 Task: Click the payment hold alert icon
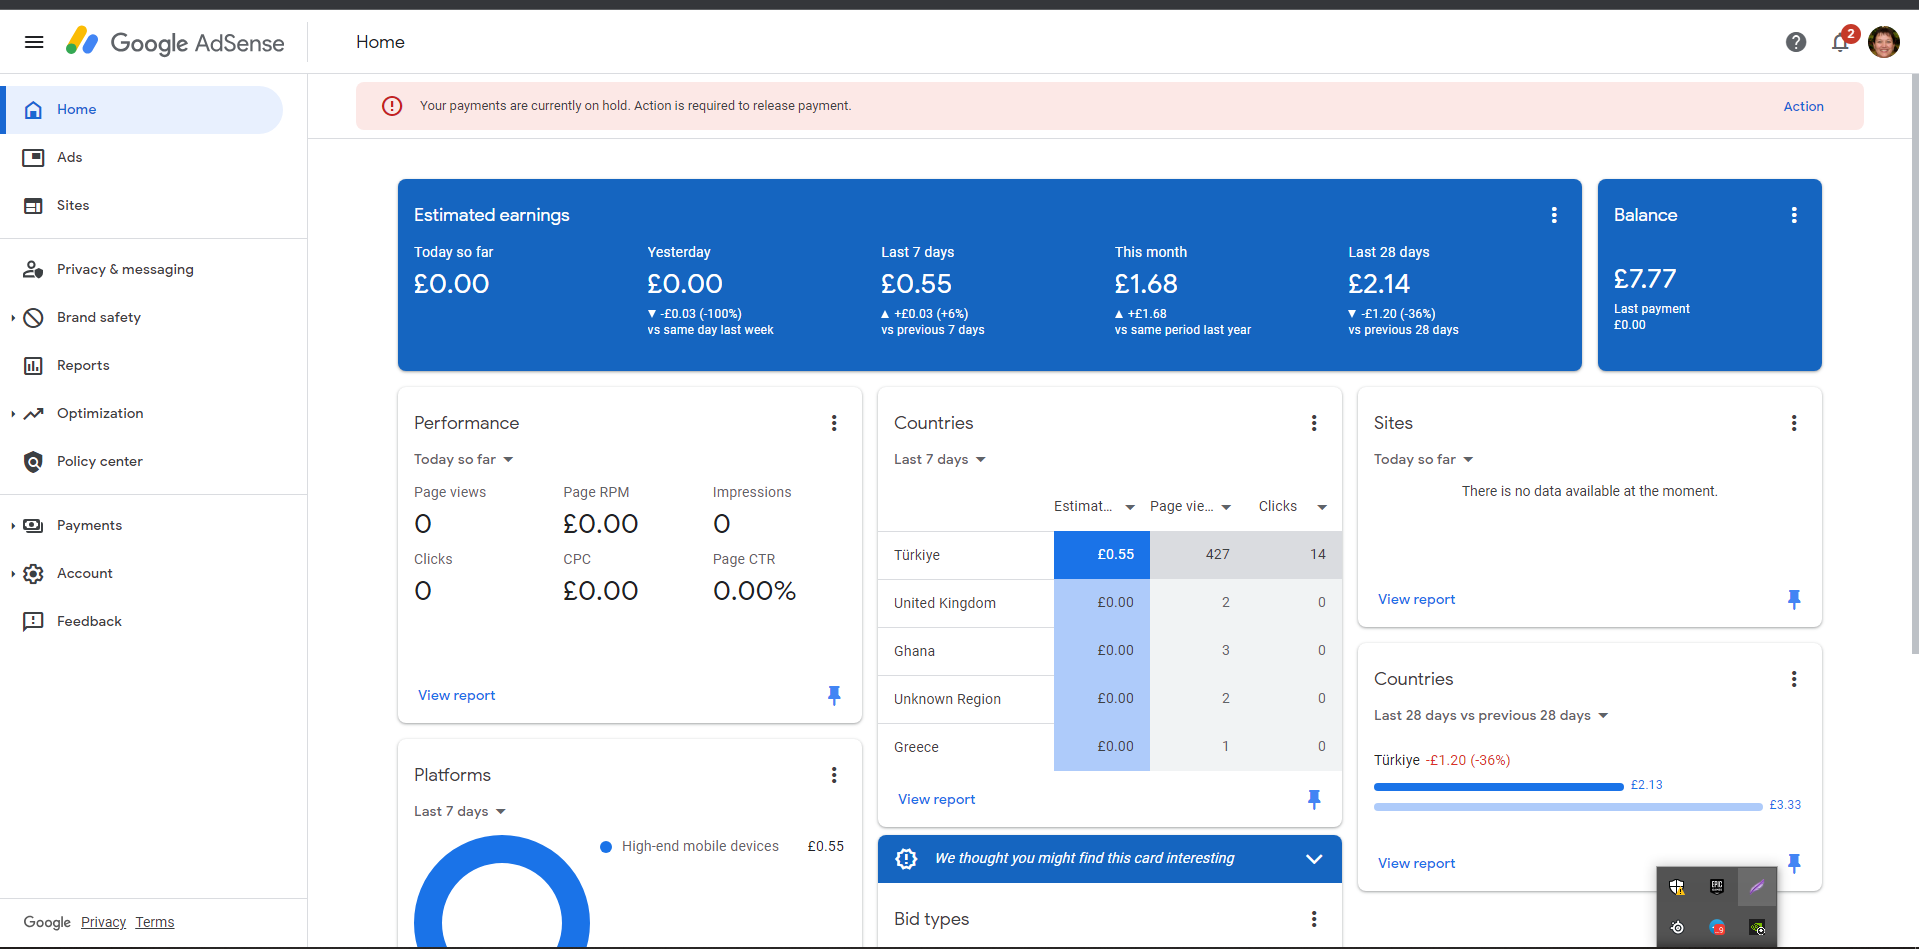coord(392,106)
